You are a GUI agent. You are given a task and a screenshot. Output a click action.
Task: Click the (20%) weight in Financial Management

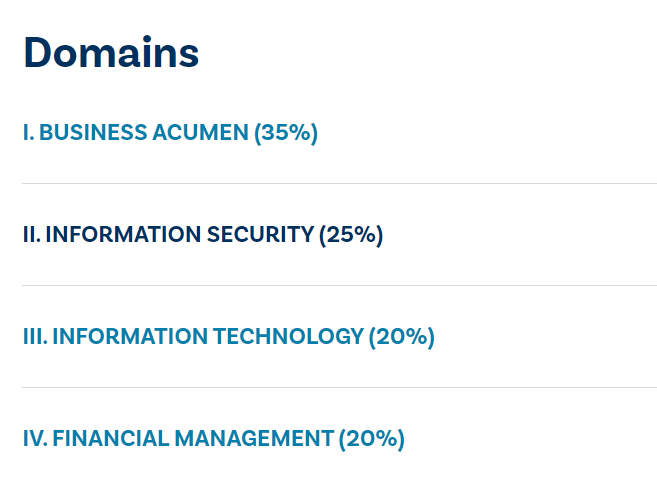point(372,439)
